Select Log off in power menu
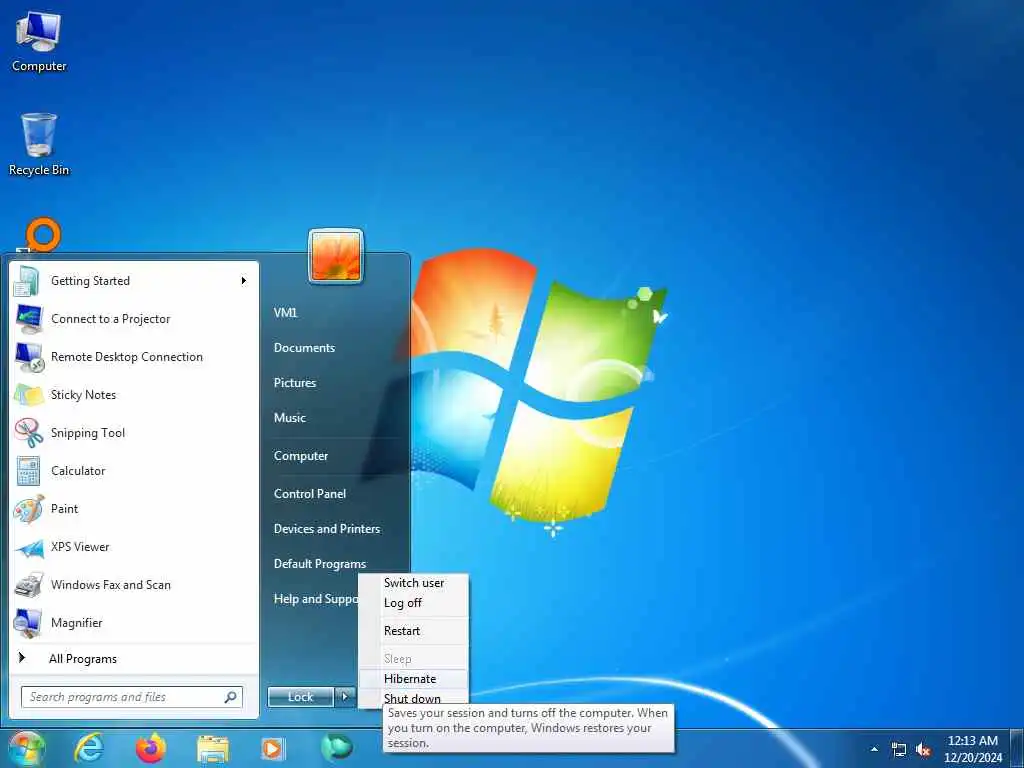Screen dimensions: 1024x768 point(403,603)
